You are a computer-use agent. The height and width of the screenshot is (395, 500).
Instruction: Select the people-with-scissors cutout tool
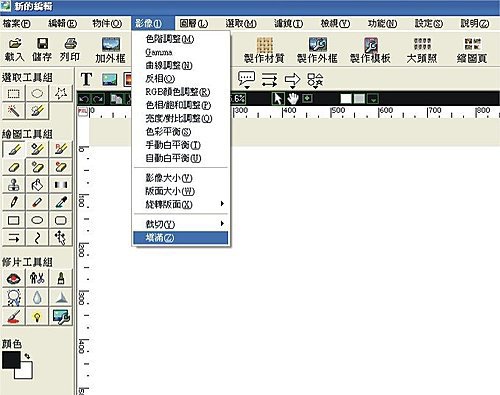pos(37,278)
